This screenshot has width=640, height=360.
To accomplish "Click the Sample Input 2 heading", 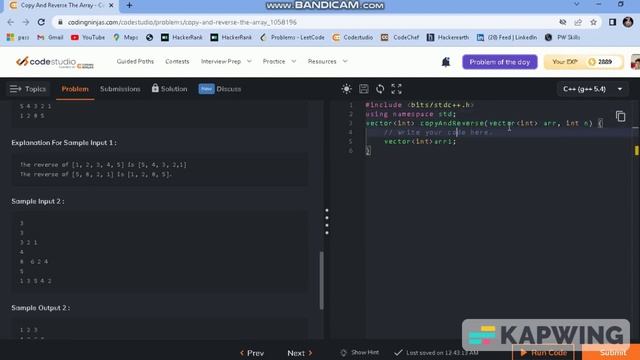I will coord(38,201).
